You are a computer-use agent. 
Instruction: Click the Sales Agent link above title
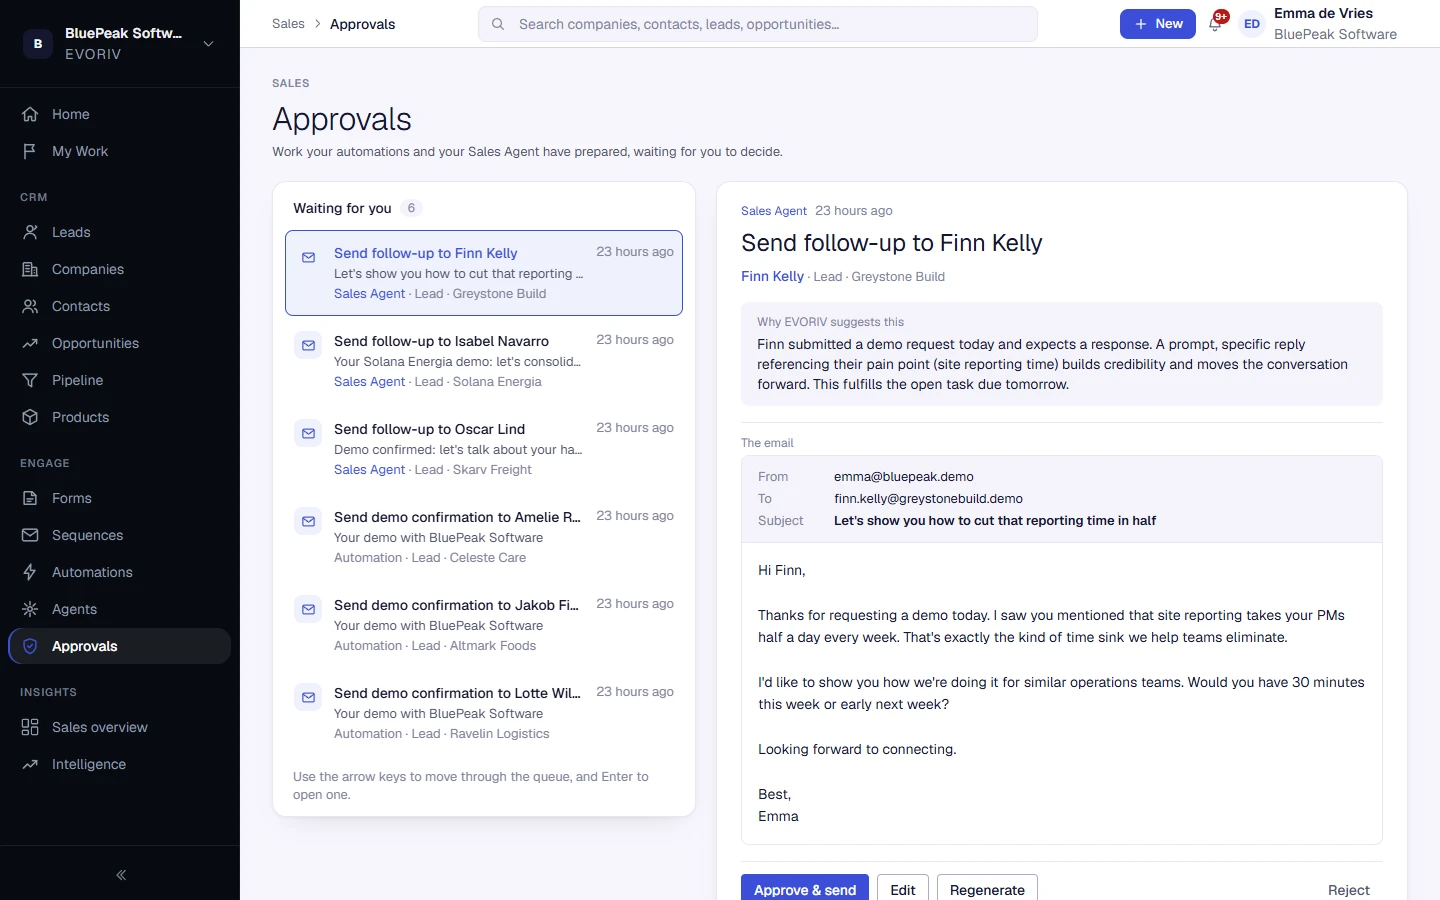point(774,211)
